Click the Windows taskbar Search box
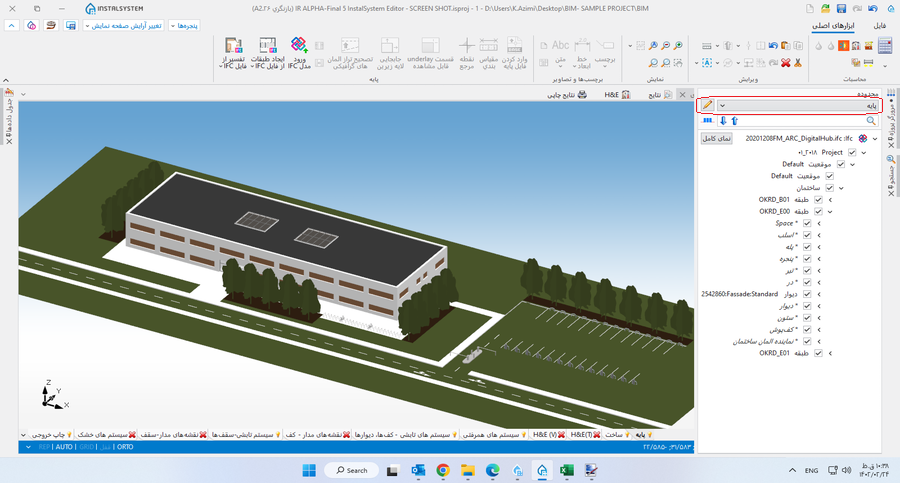The image size is (900, 483). 350,469
